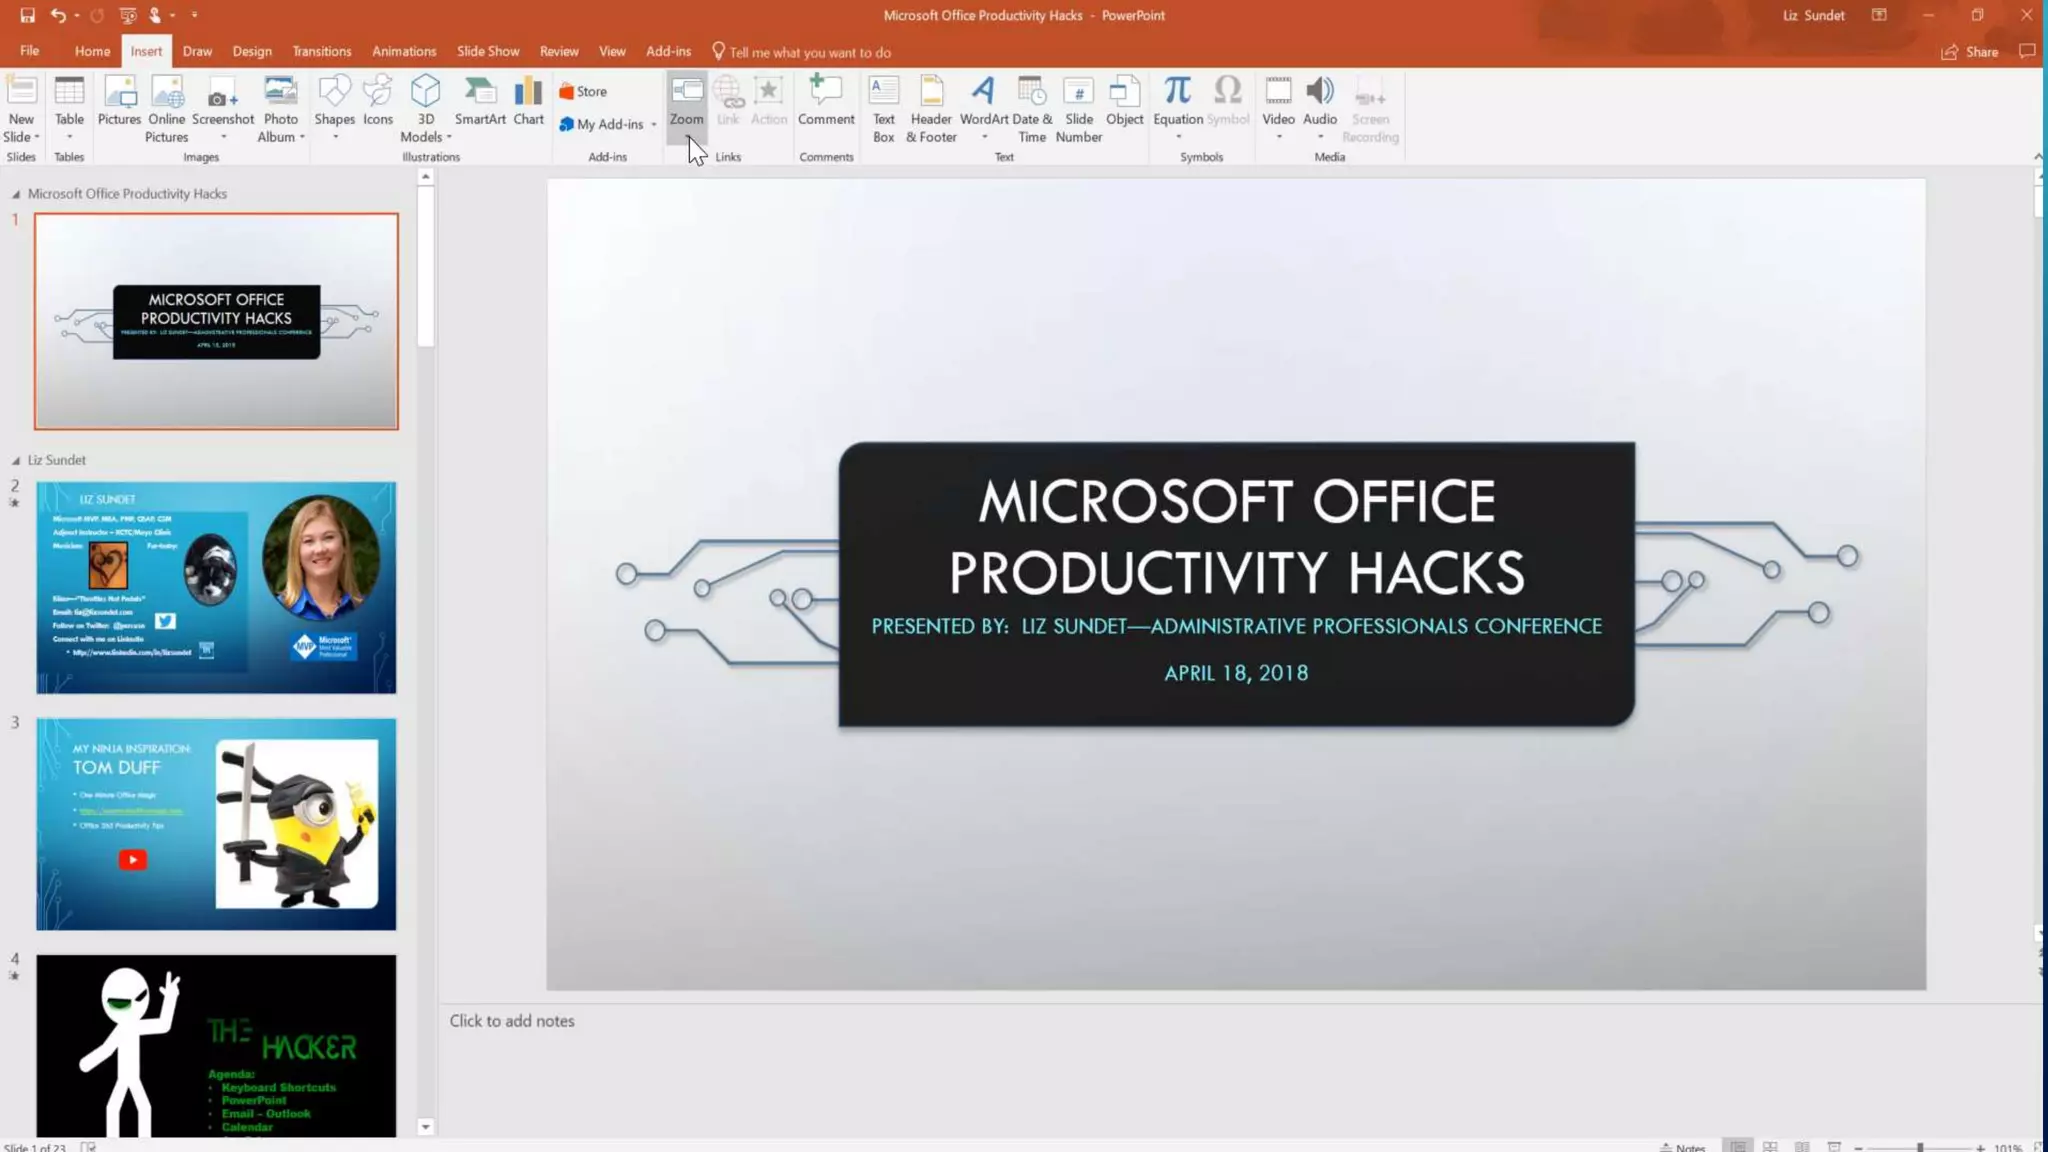The height and width of the screenshot is (1152, 2048).
Task: Toggle the Notes pane in status bar
Action: pyautogui.click(x=1682, y=1146)
